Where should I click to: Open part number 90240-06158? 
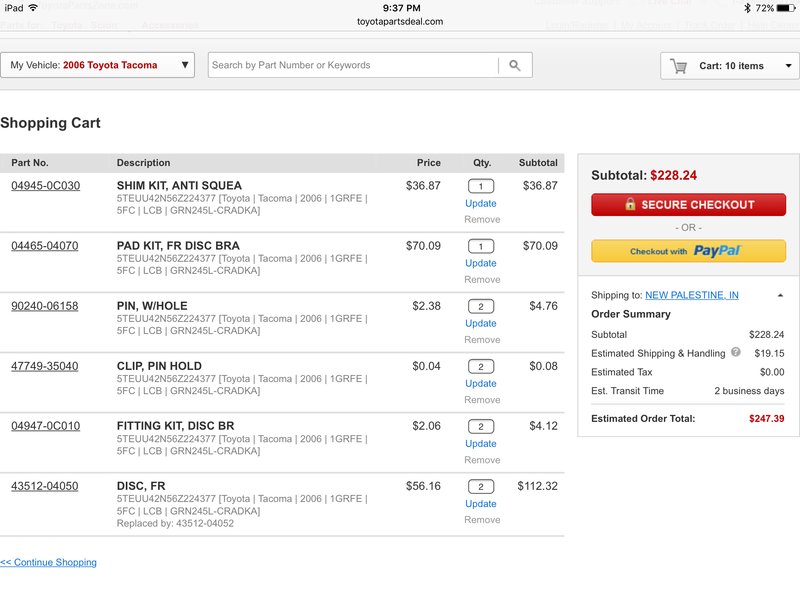pos(45,306)
